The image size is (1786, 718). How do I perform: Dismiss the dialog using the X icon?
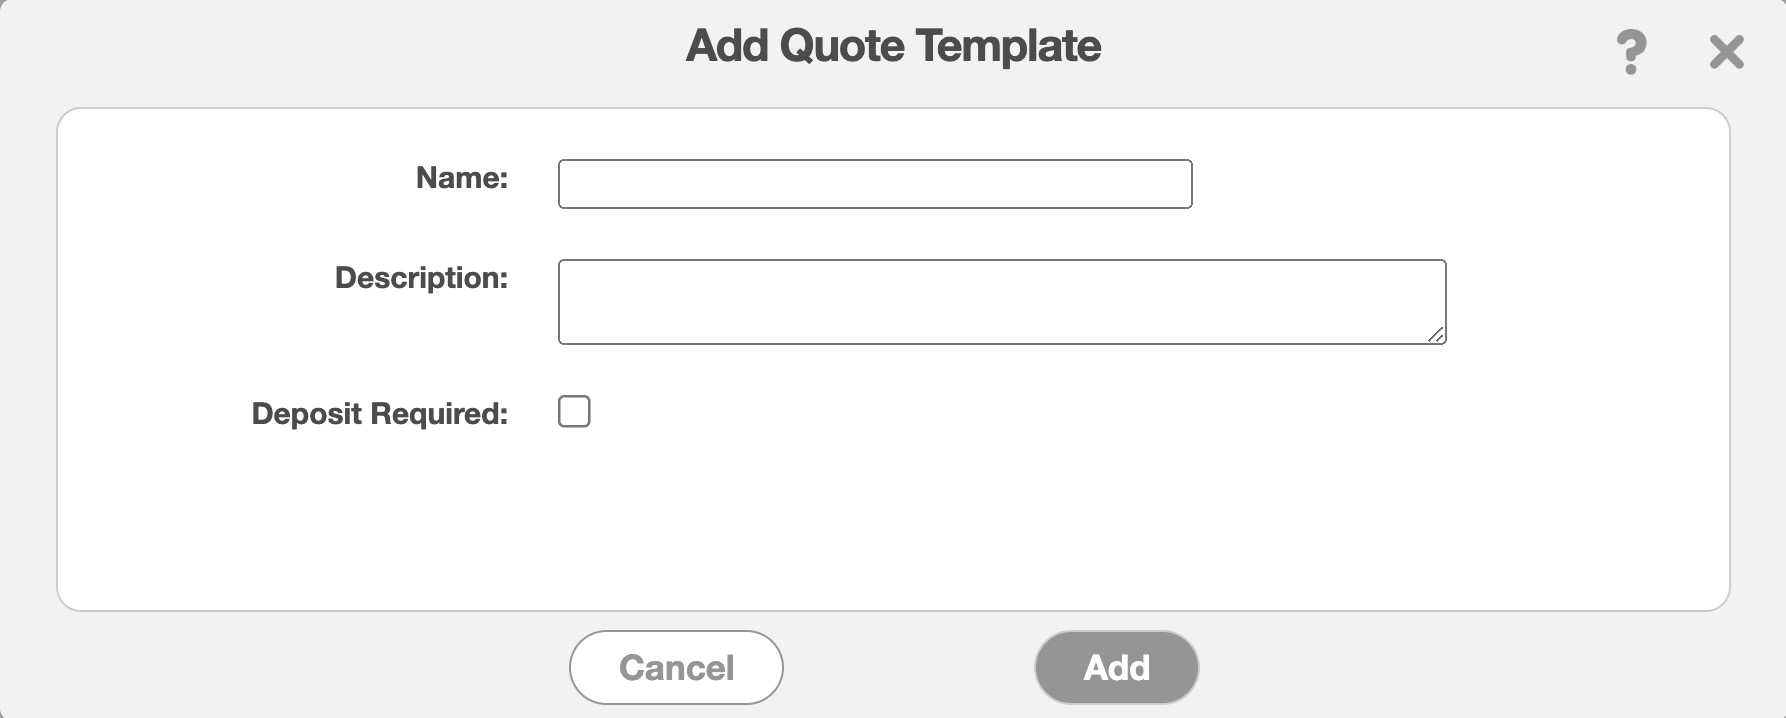click(1726, 52)
